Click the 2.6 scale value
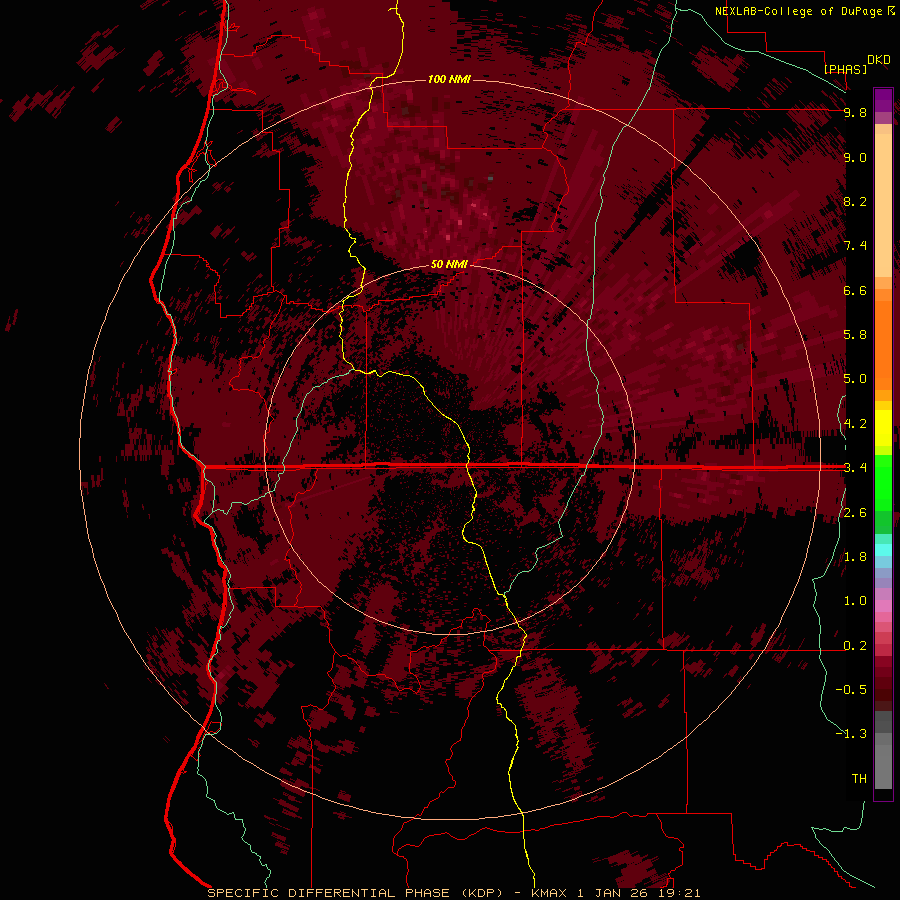Image resolution: width=900 pixels, height=900 pixels. (x=855, y=513)
